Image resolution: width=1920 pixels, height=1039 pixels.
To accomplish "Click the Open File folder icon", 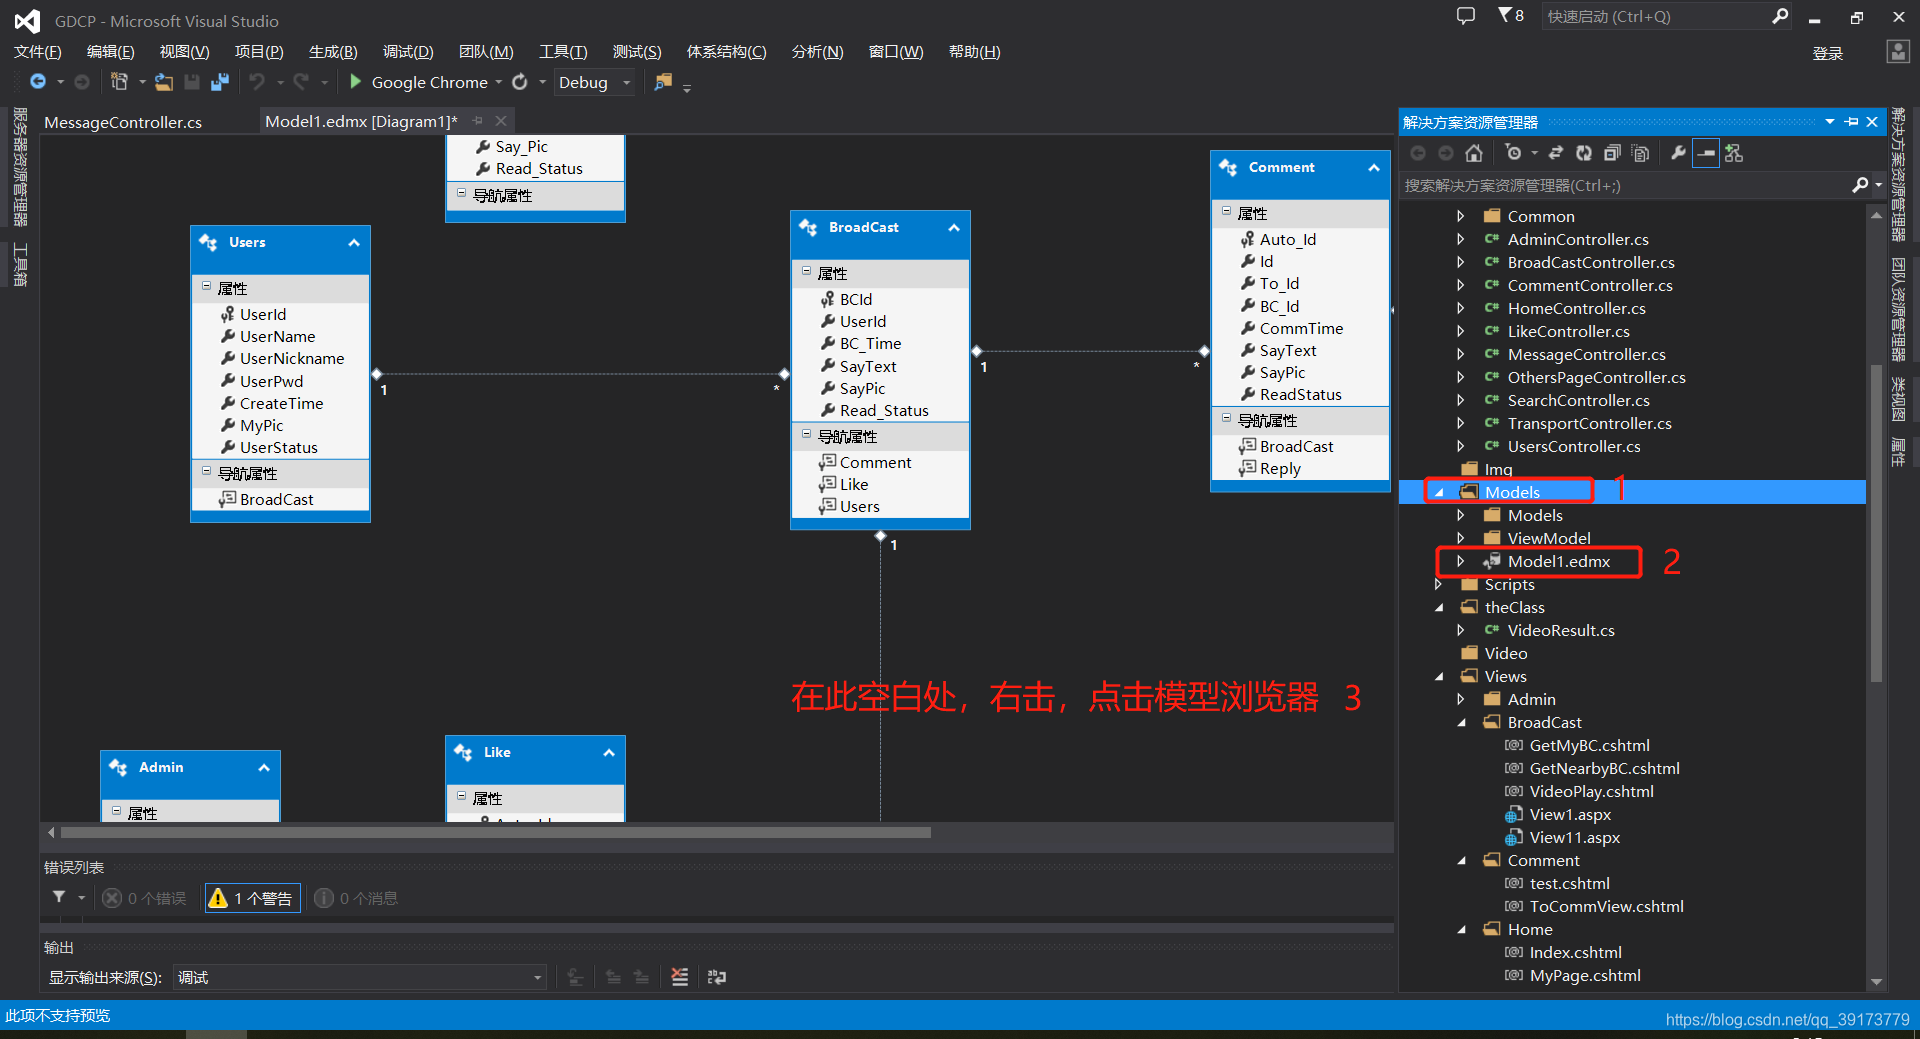I will pyautogui.click(x=163, y=82).
